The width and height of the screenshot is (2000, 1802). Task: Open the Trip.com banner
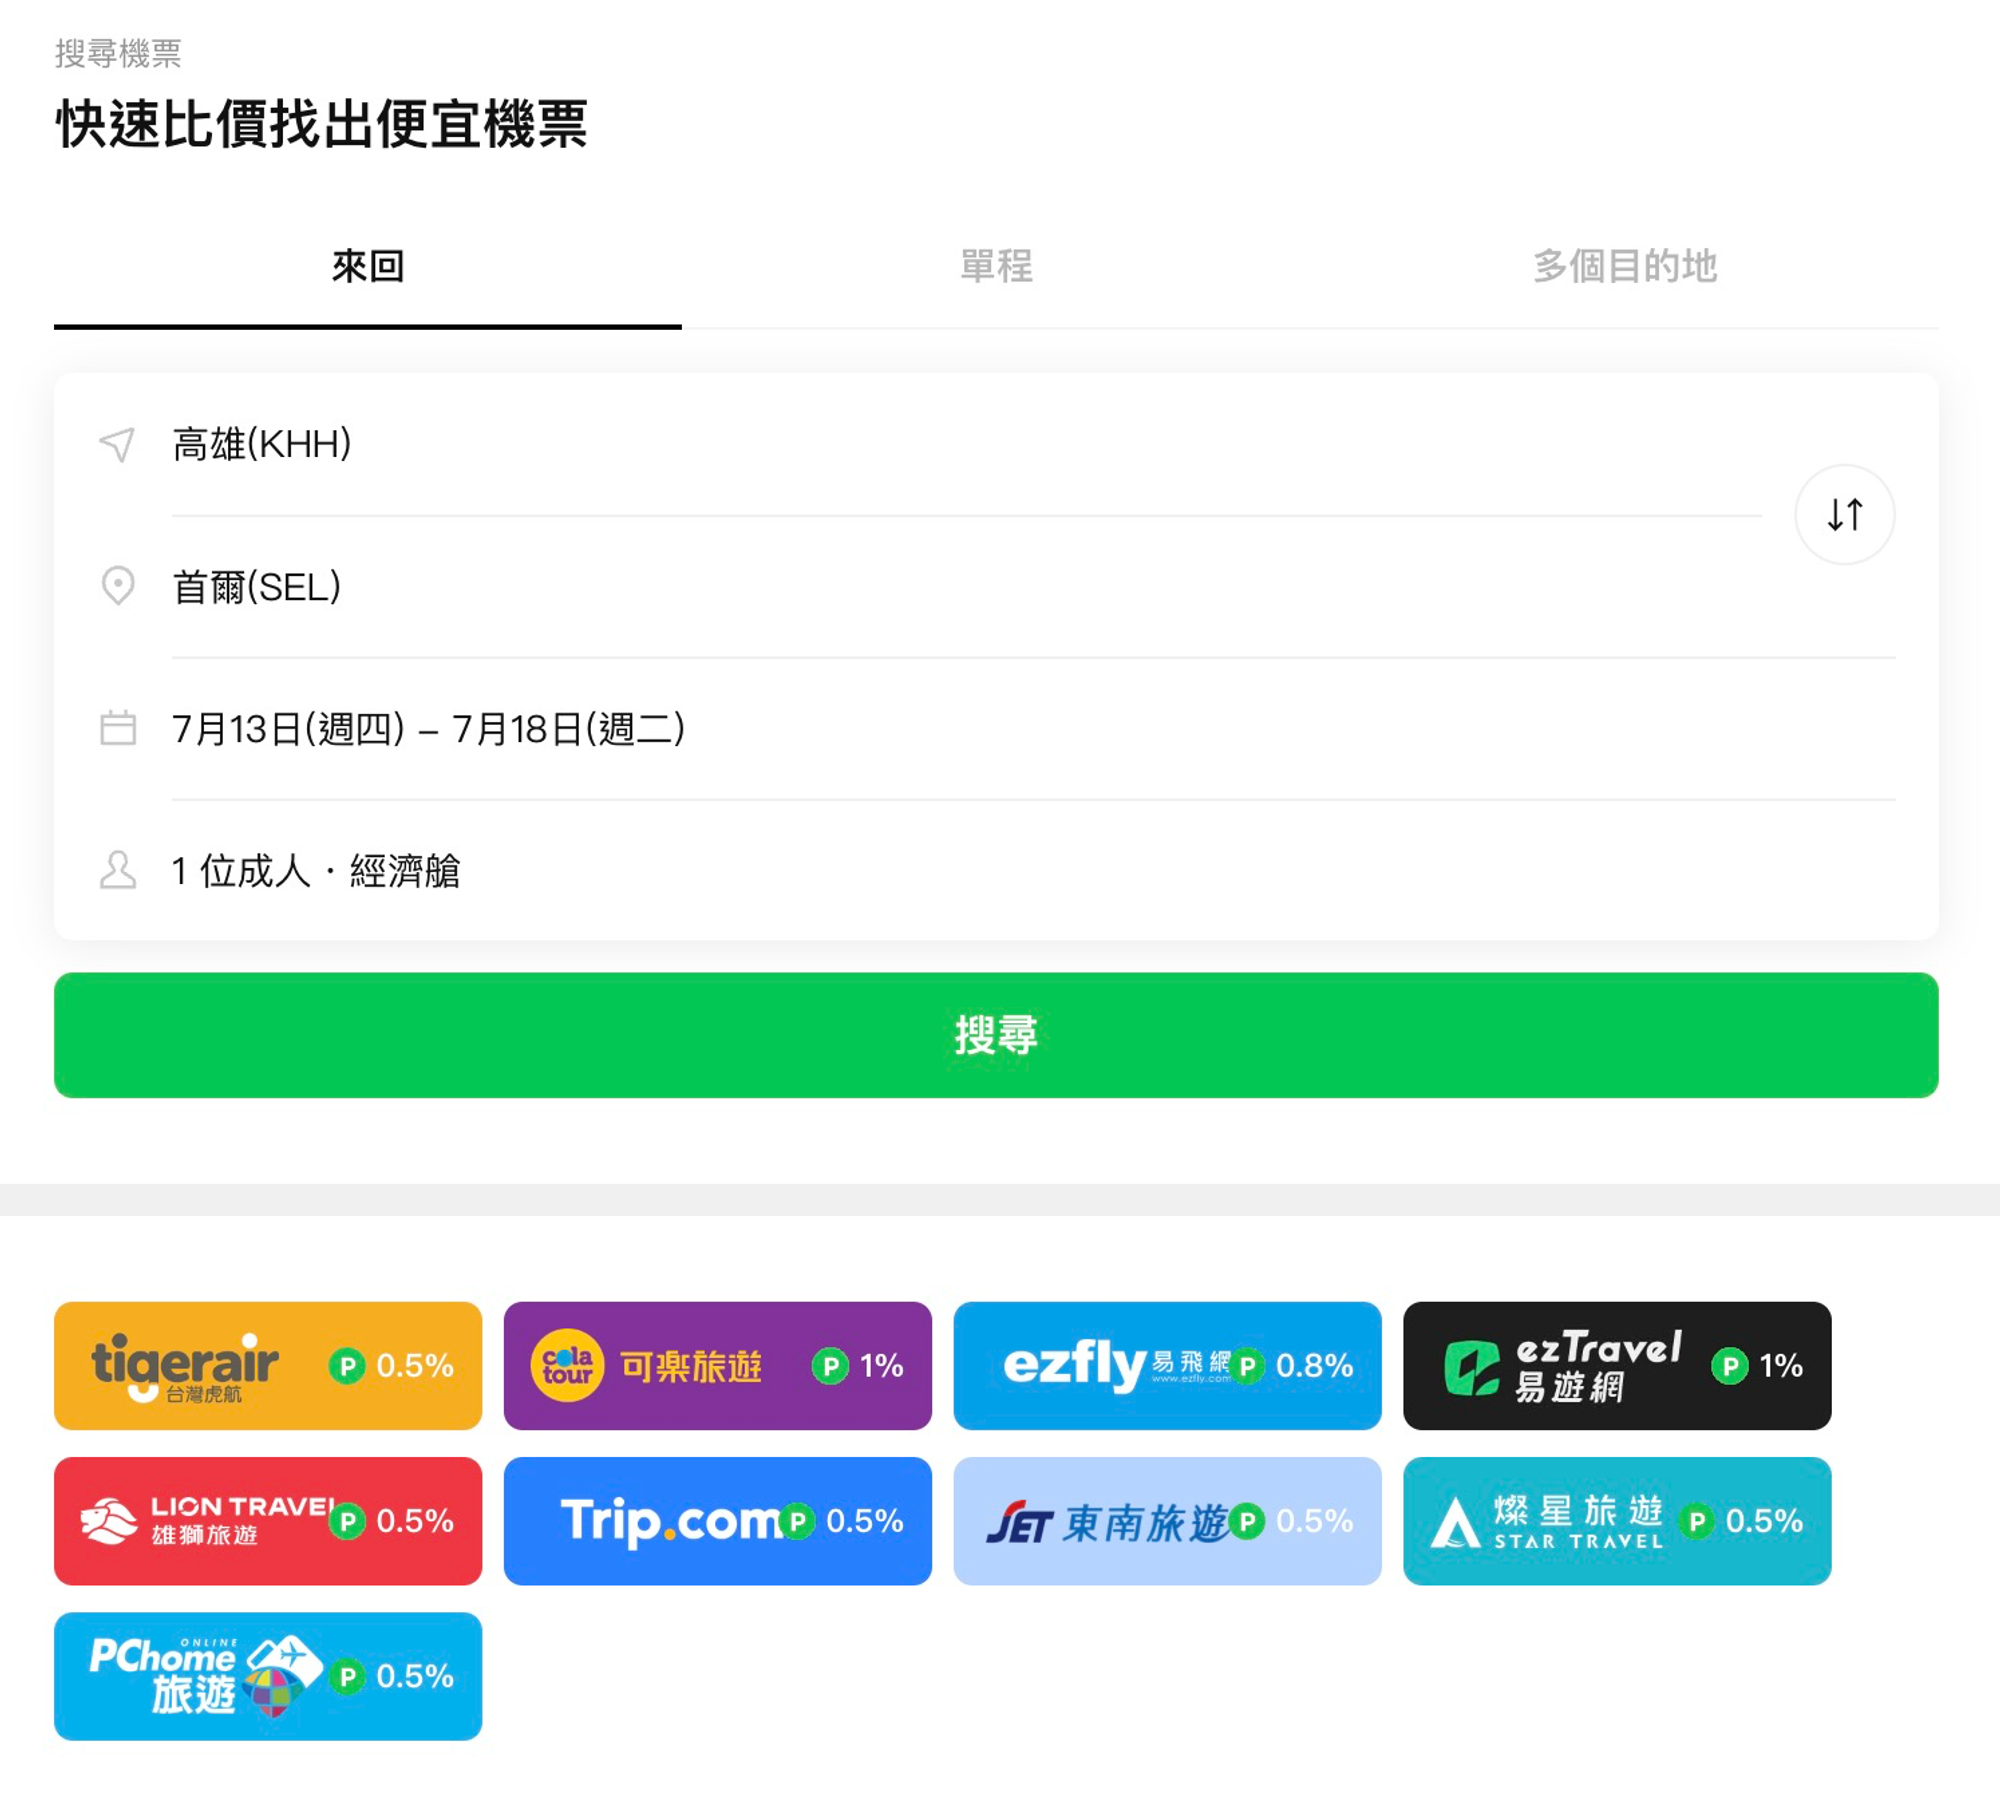pos(718,1521)
